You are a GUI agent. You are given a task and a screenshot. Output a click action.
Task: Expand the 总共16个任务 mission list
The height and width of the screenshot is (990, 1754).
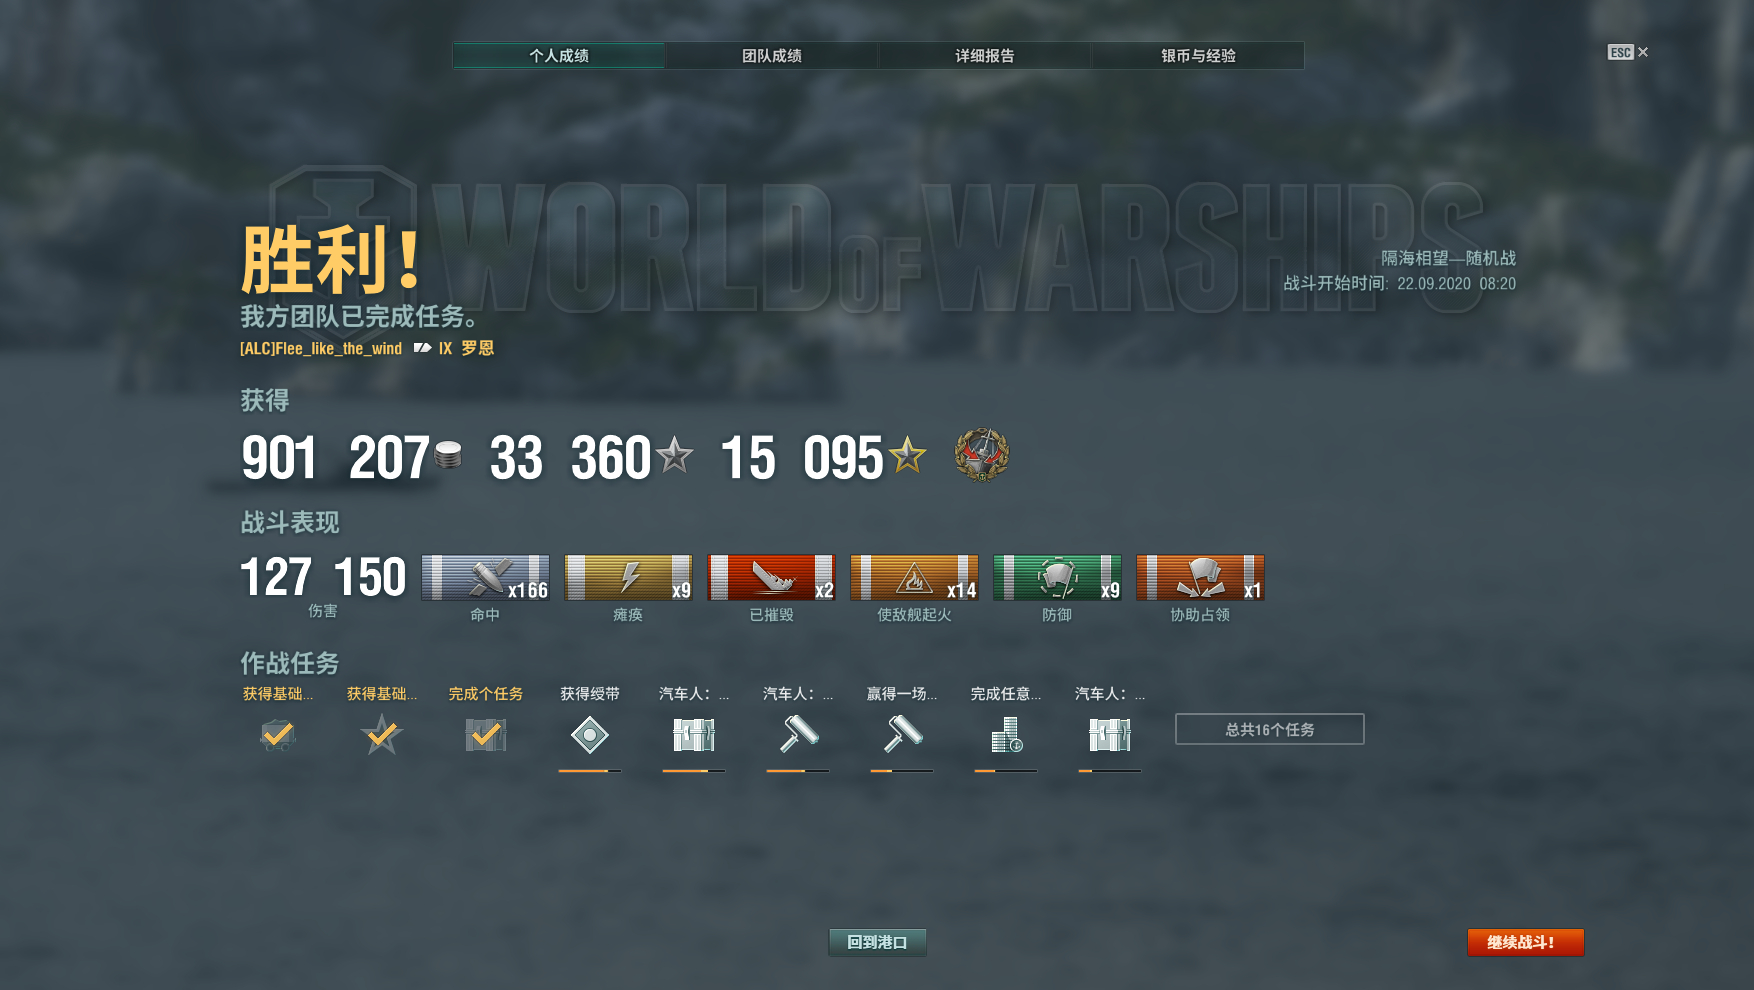pos(1270,729)
